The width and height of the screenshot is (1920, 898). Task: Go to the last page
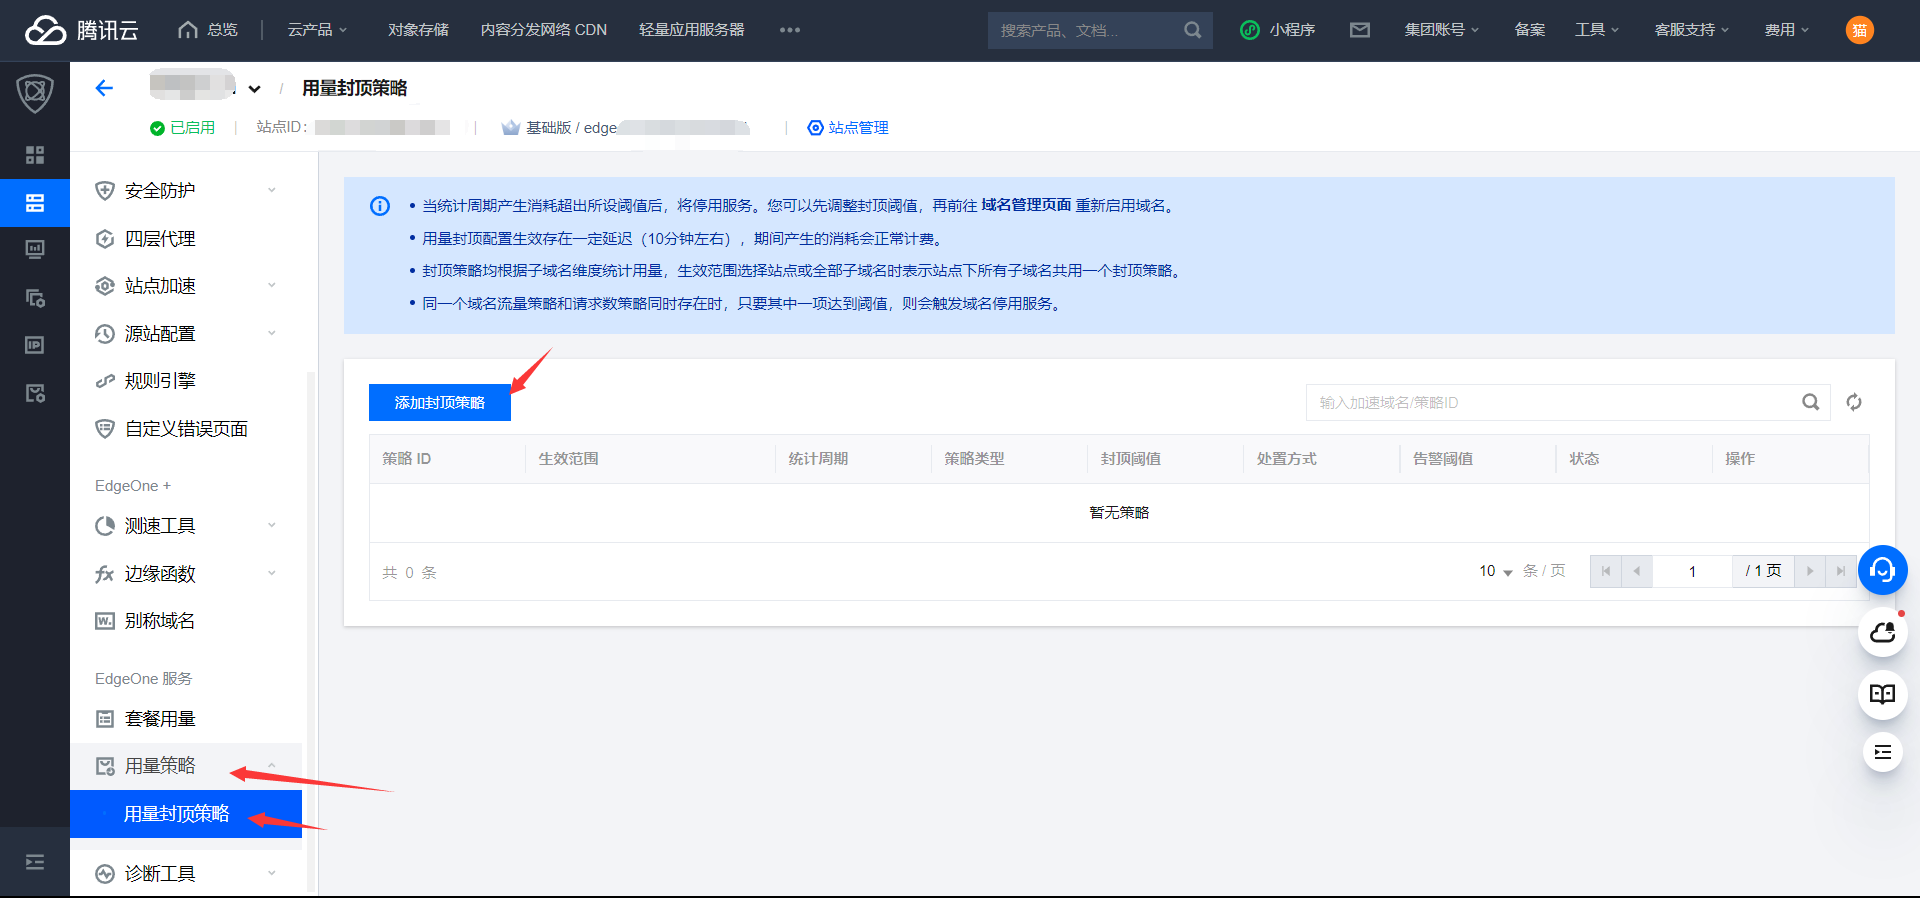1841,571
